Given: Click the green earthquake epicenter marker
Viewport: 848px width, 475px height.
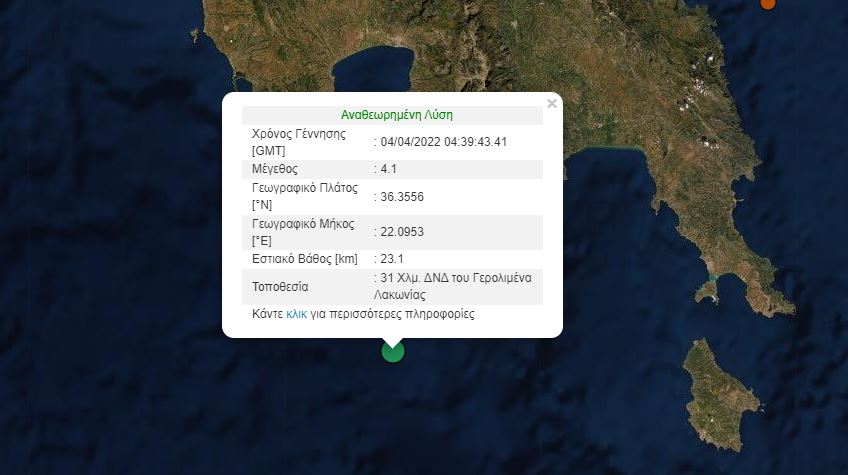Looking at the screenshot, I should 393,350.
